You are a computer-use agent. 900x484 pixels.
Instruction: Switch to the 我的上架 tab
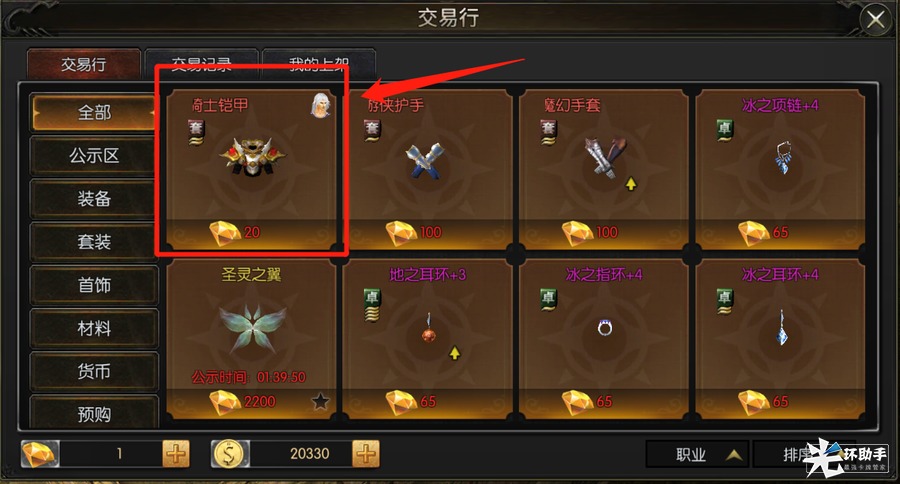[x=319, y=63]
